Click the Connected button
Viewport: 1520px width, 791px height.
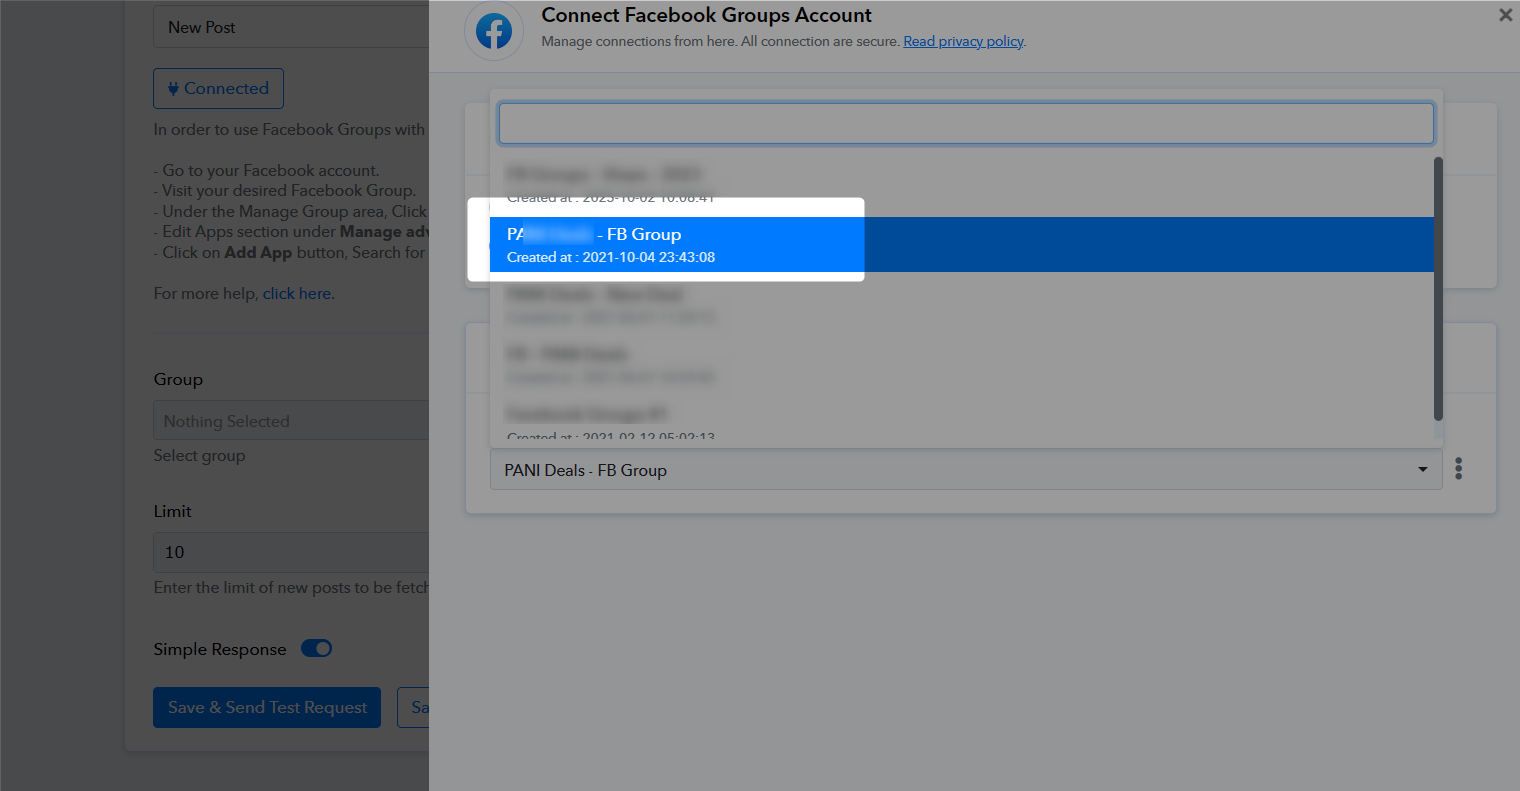click(x=218, y=88)
